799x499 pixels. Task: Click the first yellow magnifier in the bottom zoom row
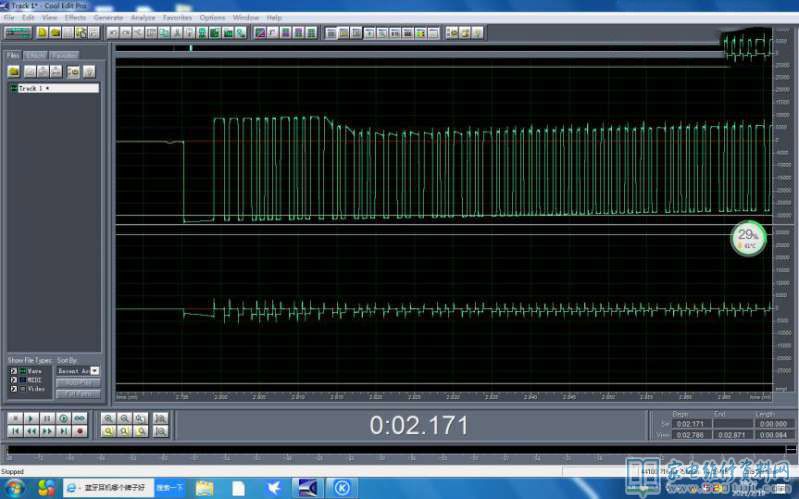coord(108,432)
